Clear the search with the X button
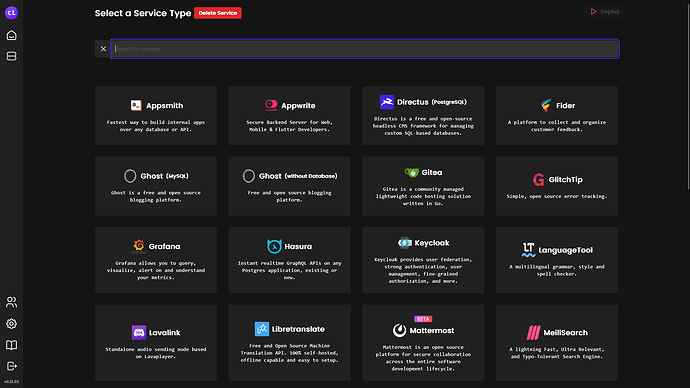Image resolution: width=690 pixels, height=388 pixels. point(103,49)
